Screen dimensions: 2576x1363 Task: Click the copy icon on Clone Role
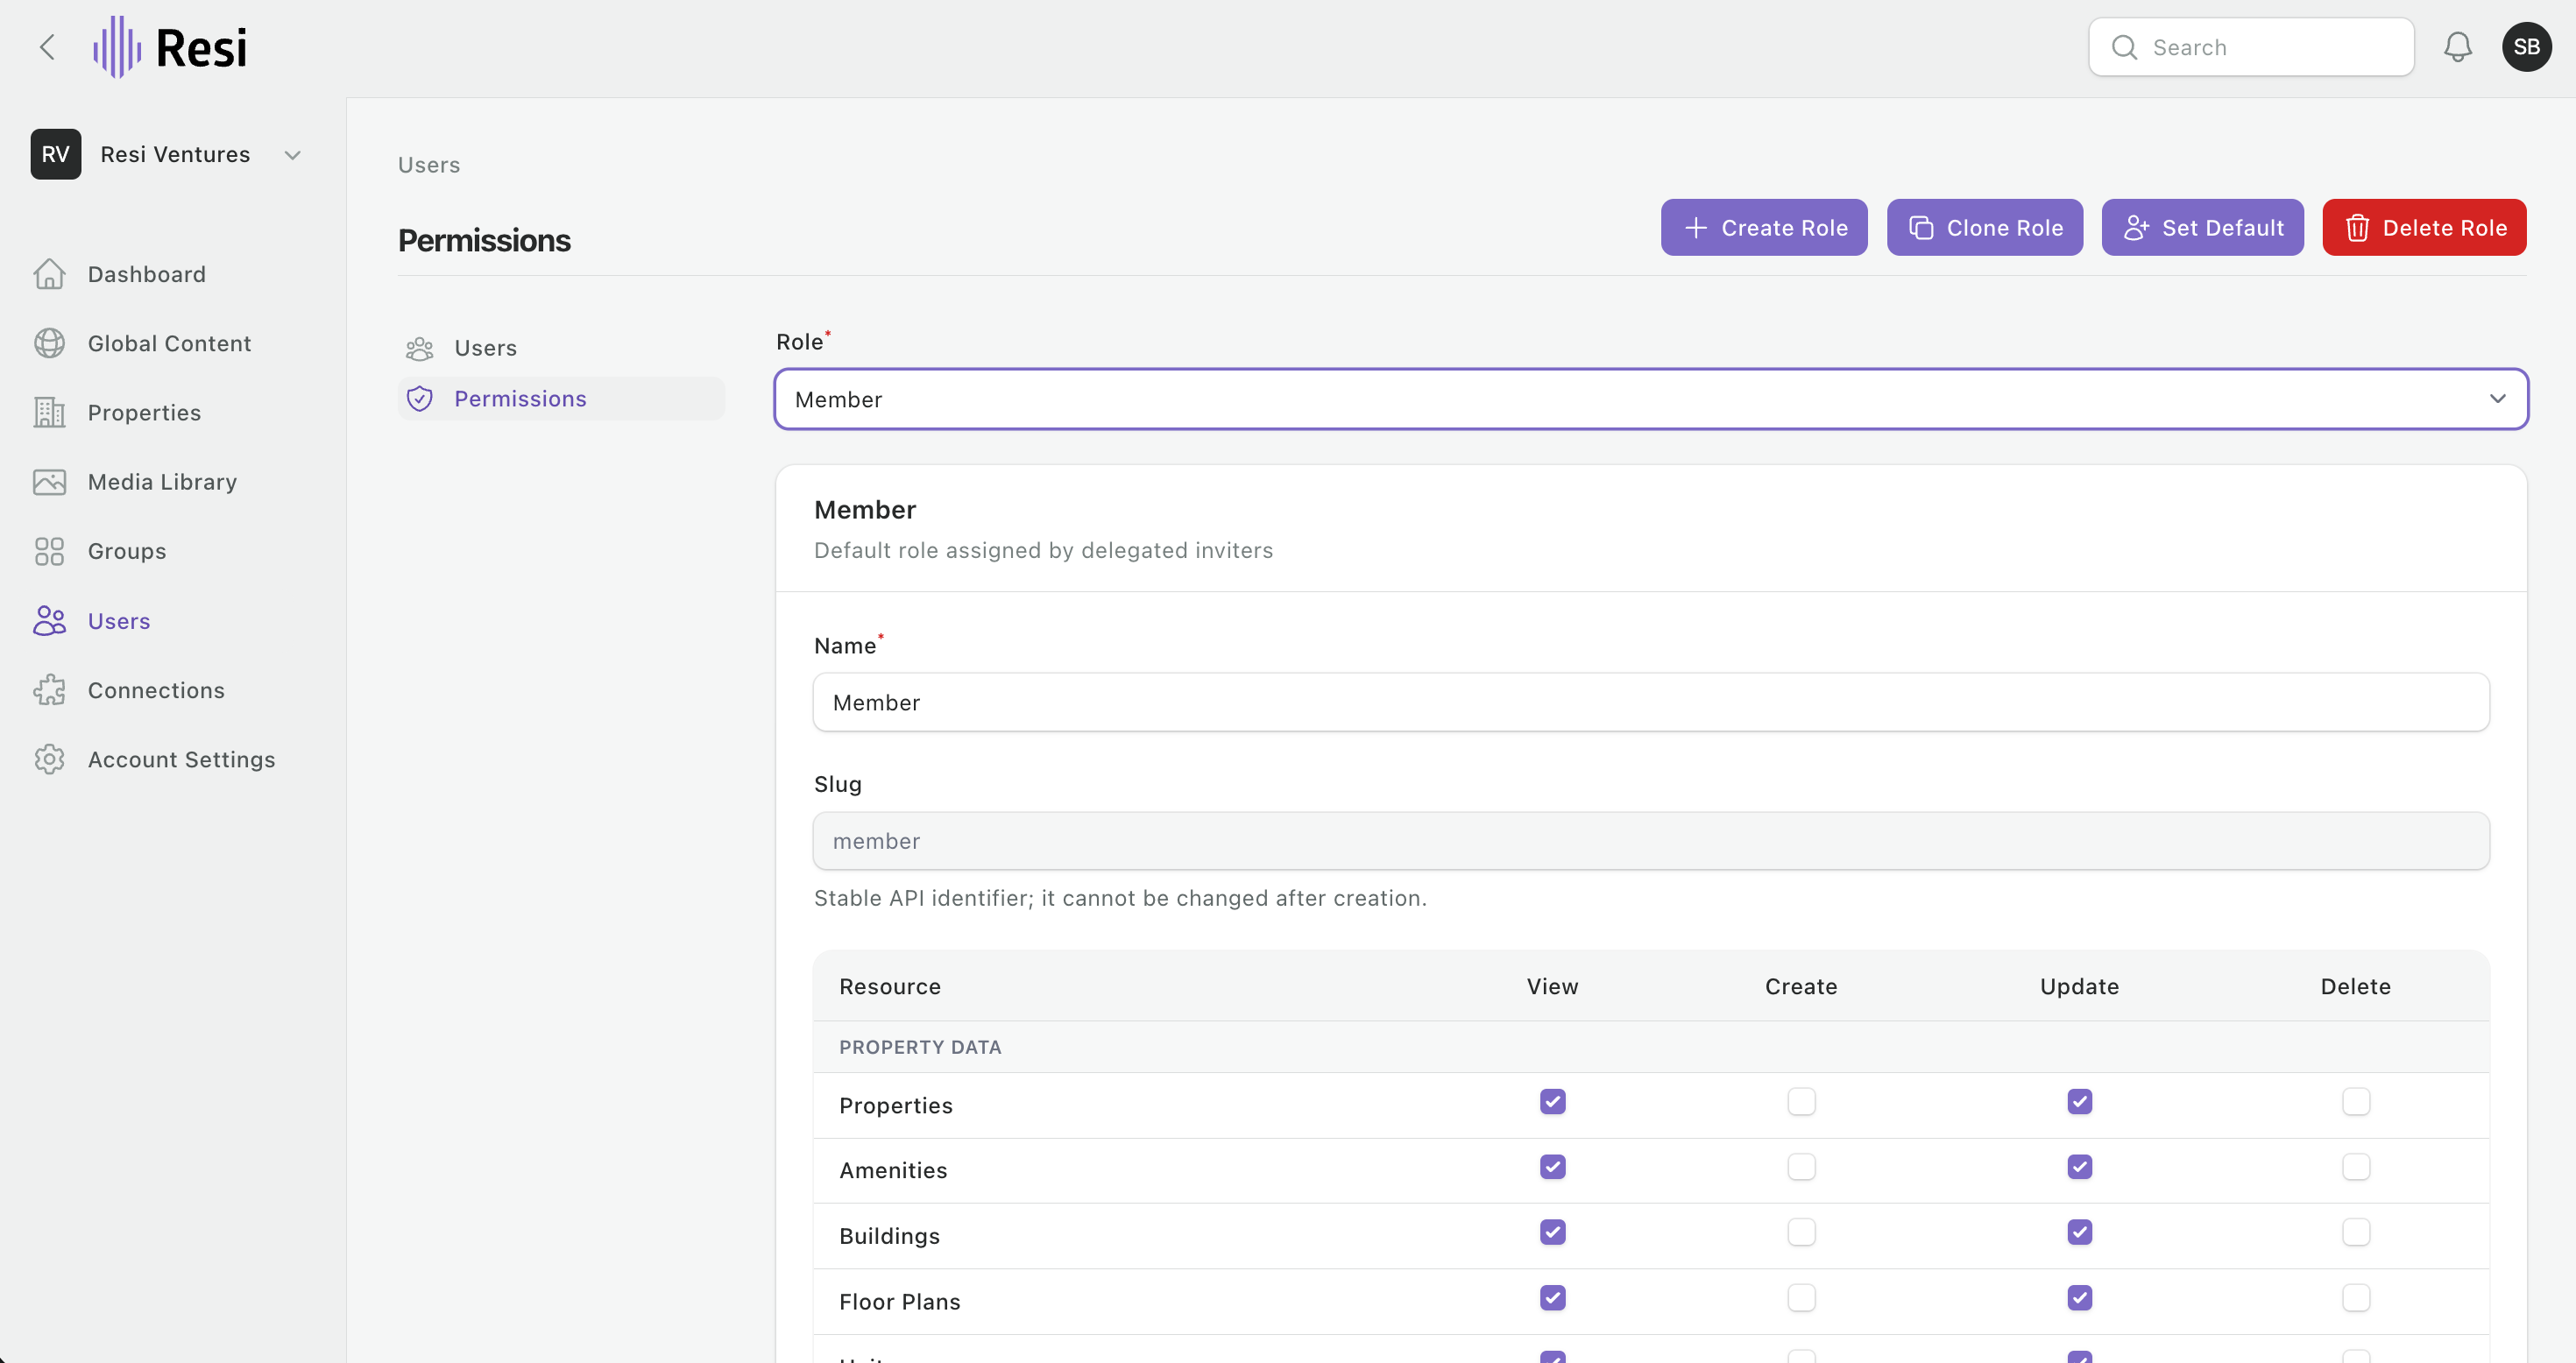[1921, 228]
